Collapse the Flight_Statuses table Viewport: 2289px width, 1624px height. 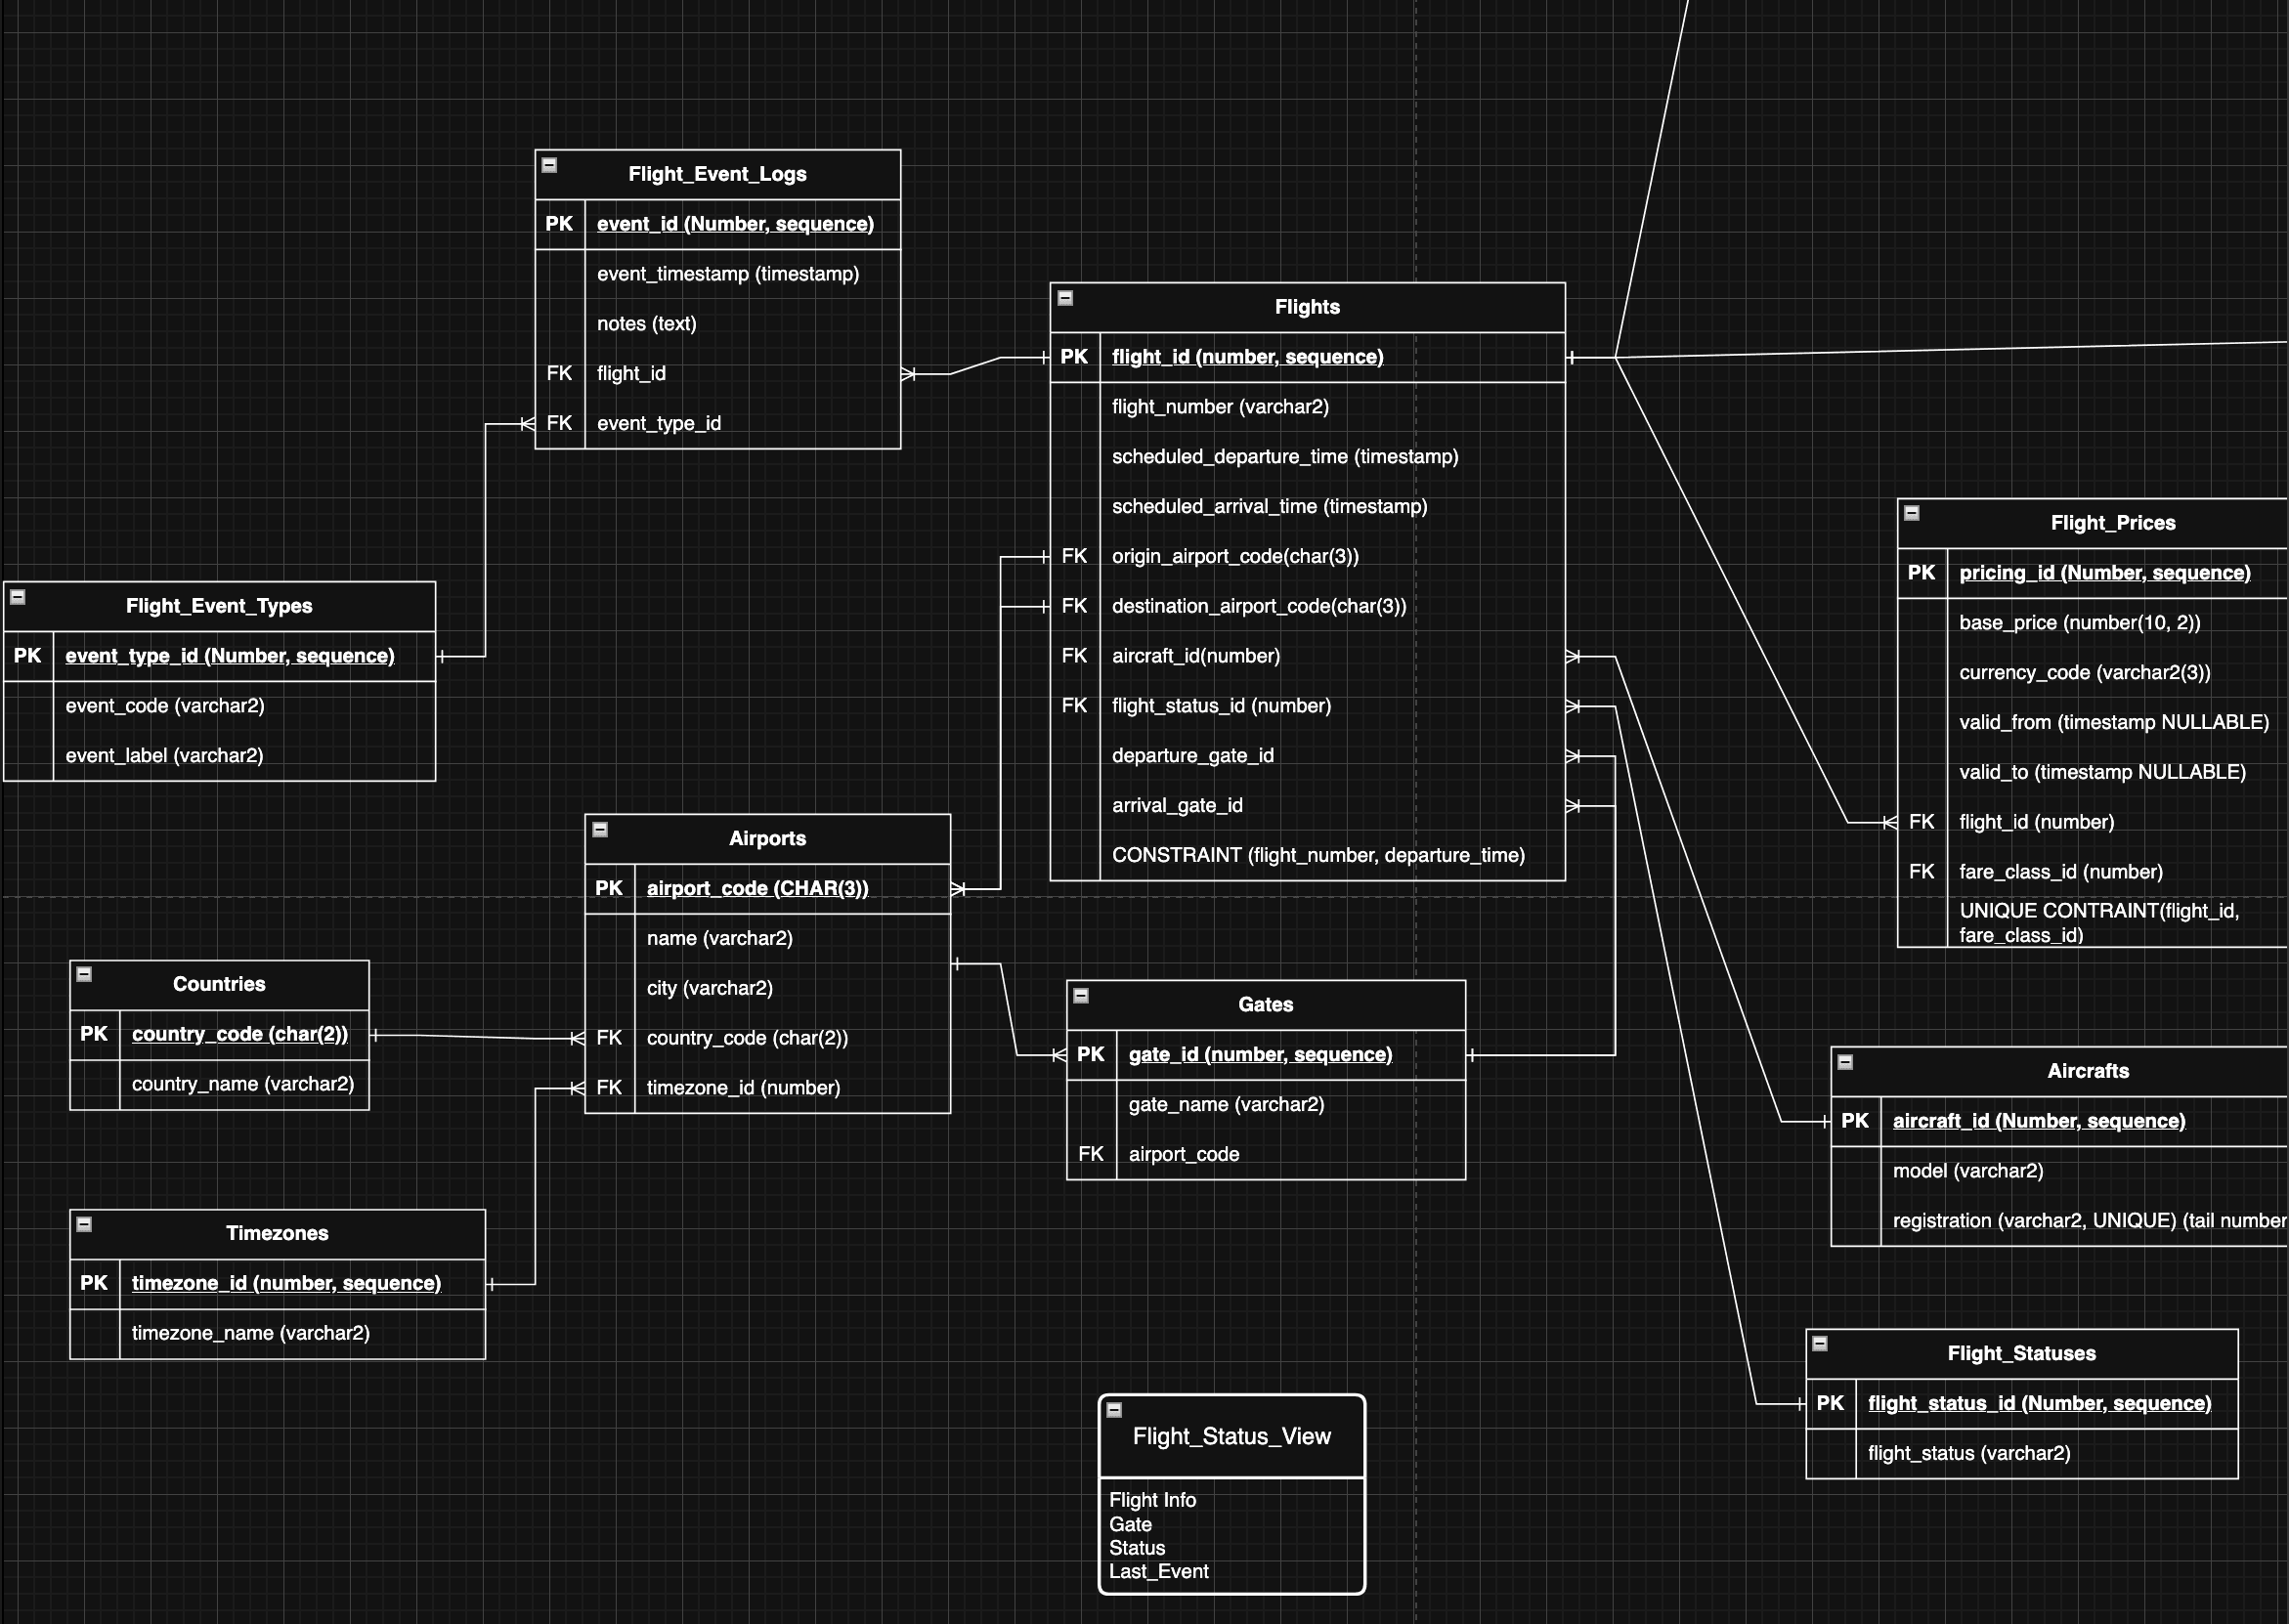tap(1818, 1343)
